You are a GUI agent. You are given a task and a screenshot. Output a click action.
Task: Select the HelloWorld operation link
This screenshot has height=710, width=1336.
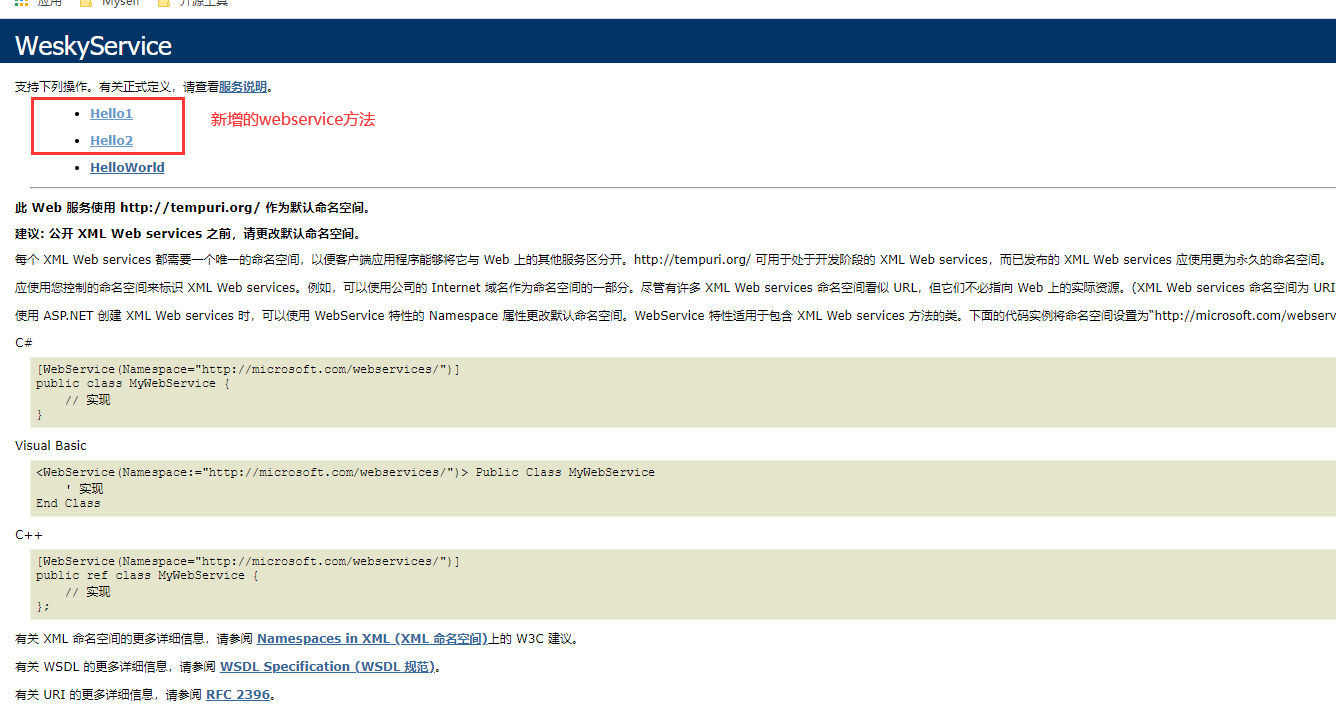pos(127,167)
